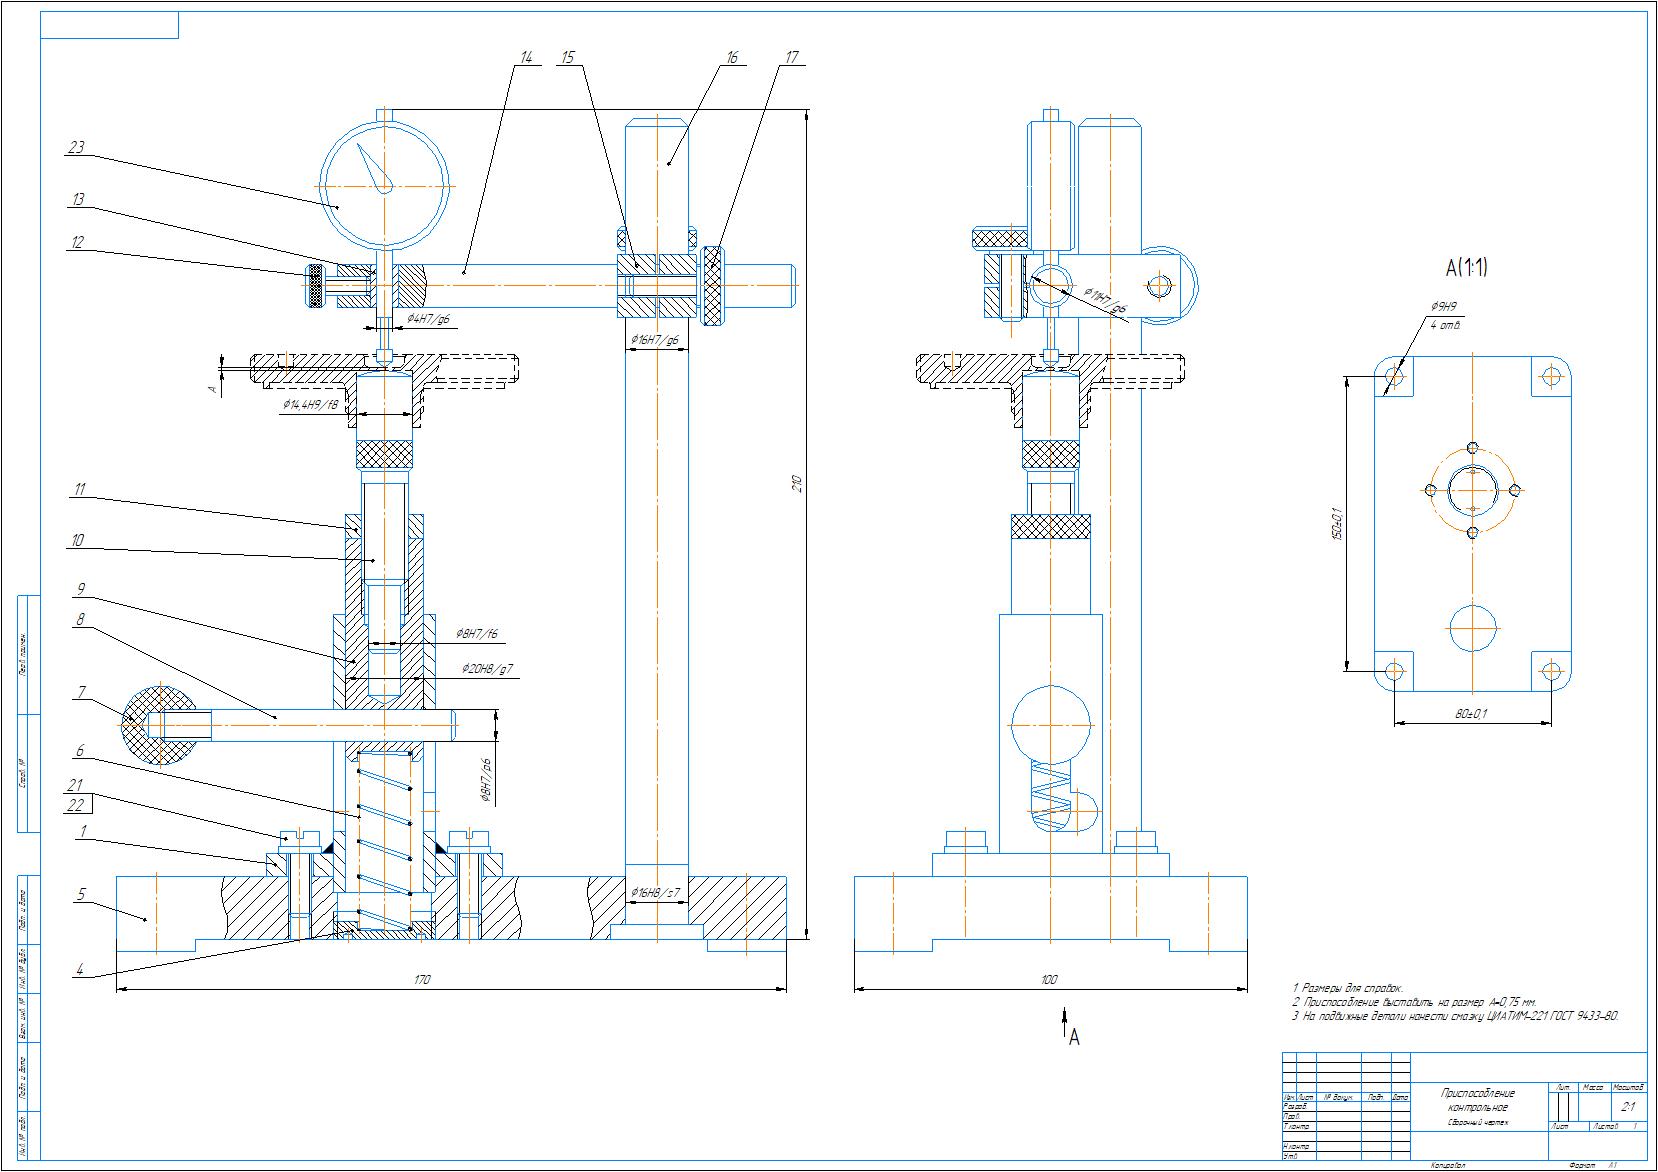The image size is (1658, 1172).
Task: Click part number 14 callout label
Action: pyautogui.click(x=524, y=57)
